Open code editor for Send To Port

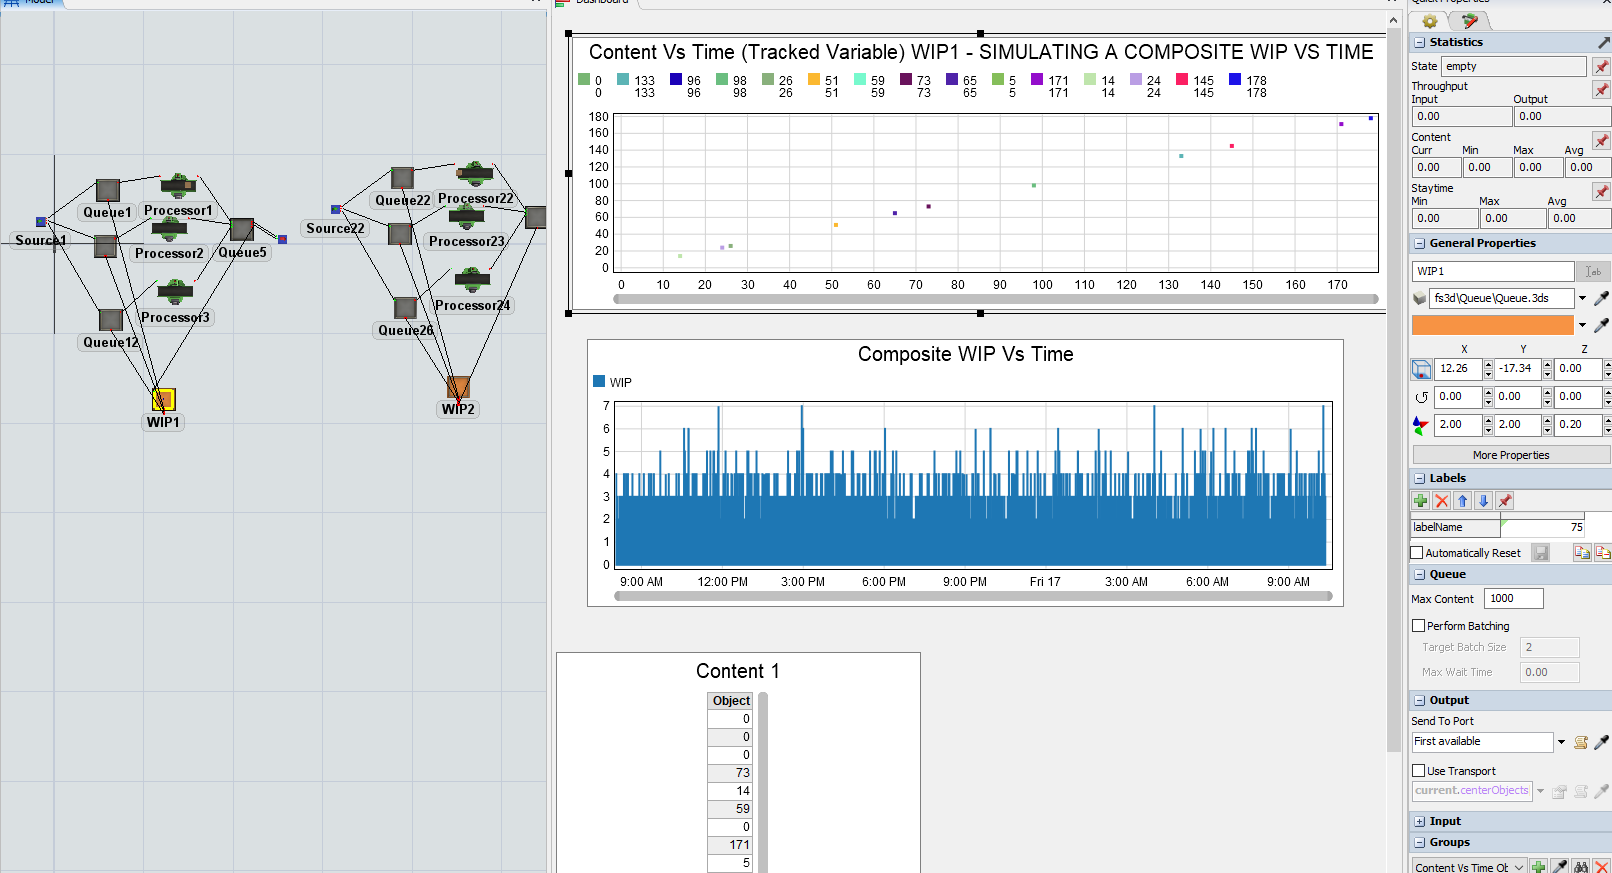click(x=1581, y=742)
